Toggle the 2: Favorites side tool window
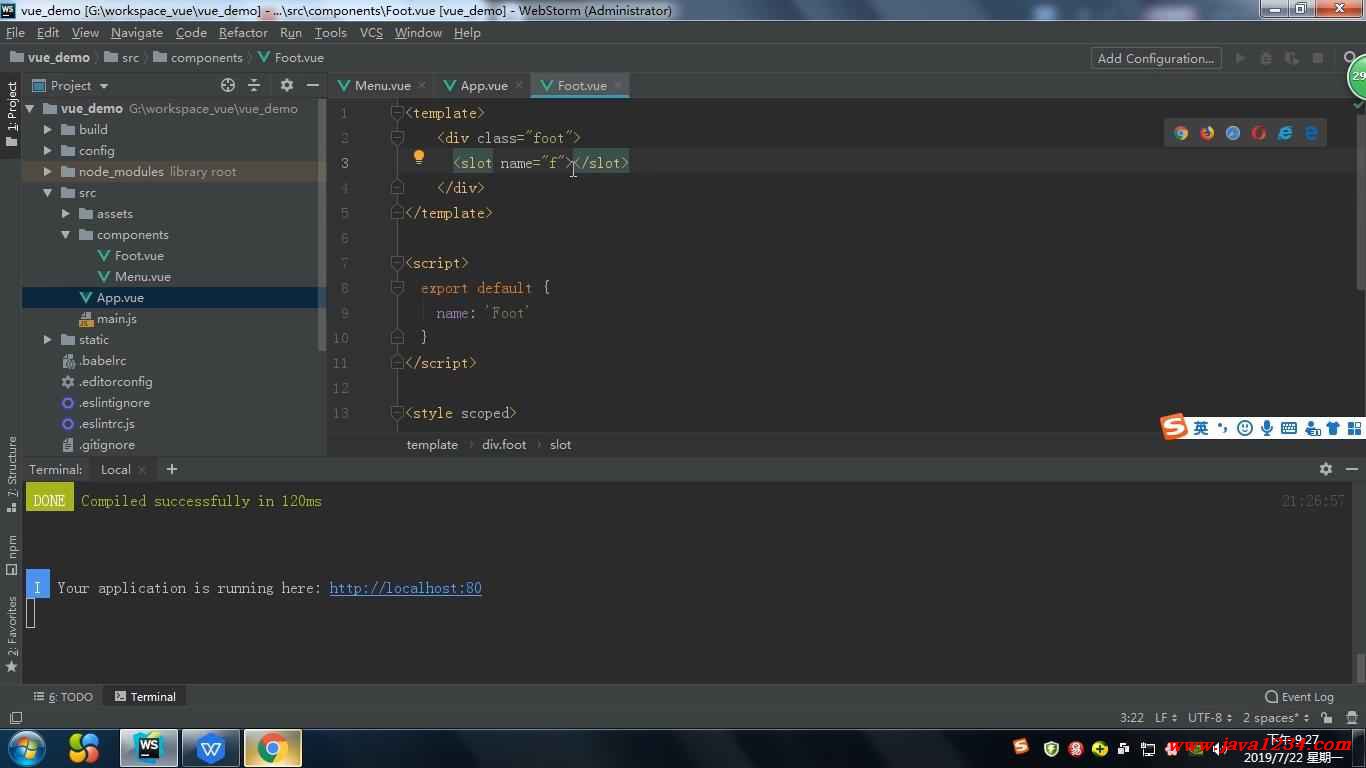Image resolution: width=1366 pixels, height=768 pixels. coord(12,634)
